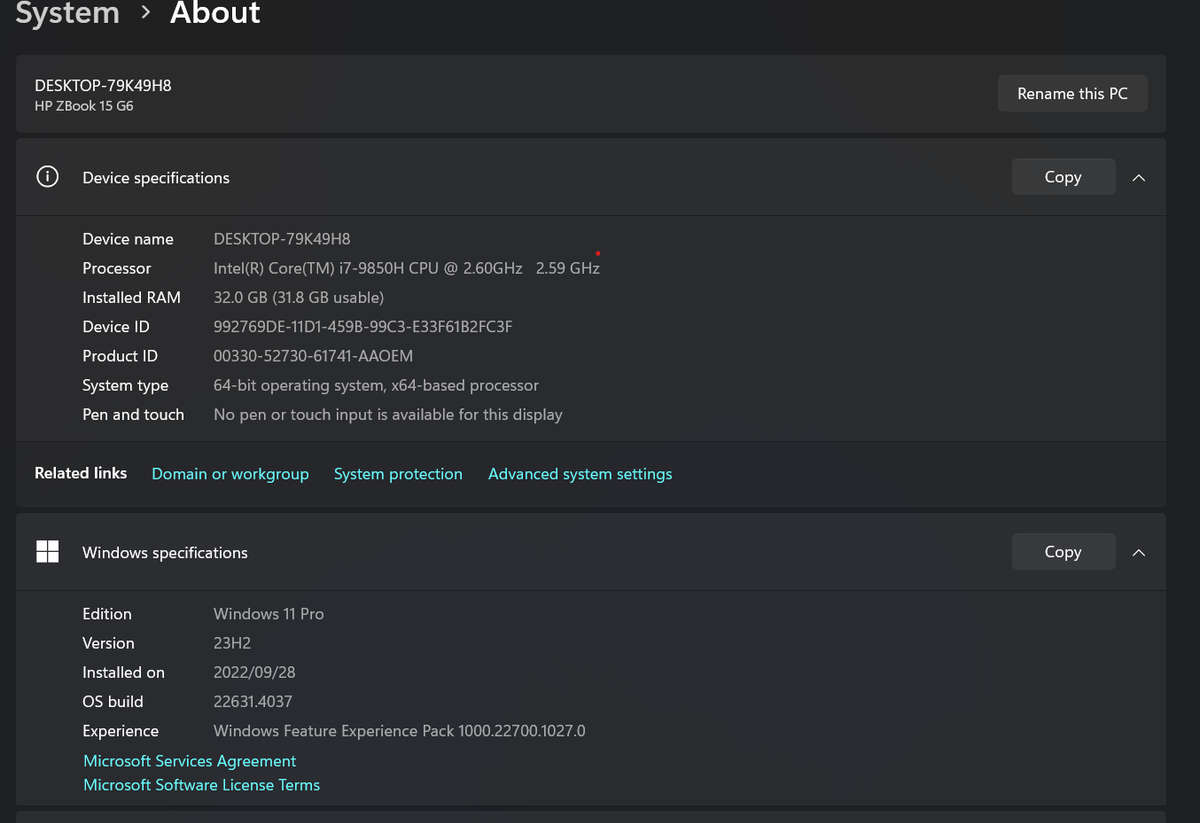Click the OS build number 22631.4037
This screenshot has height=823, width=1200.
253,702
